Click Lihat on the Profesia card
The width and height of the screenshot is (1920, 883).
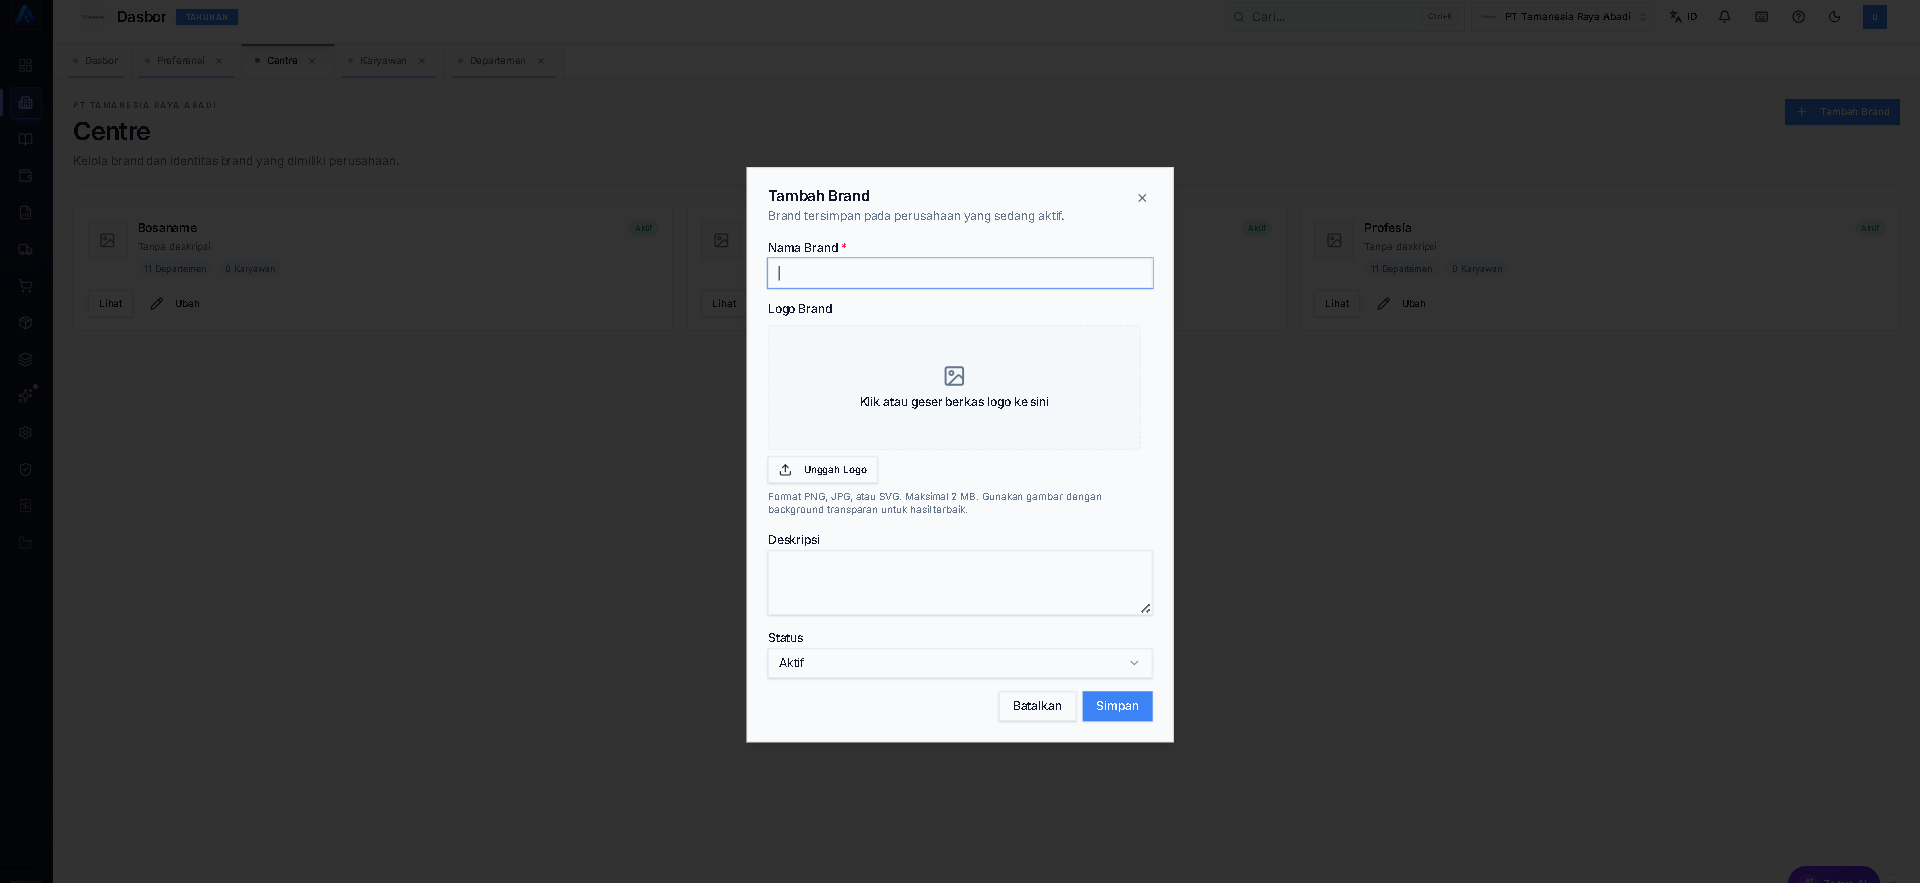pyautogui.click(x=1337, y=304)
